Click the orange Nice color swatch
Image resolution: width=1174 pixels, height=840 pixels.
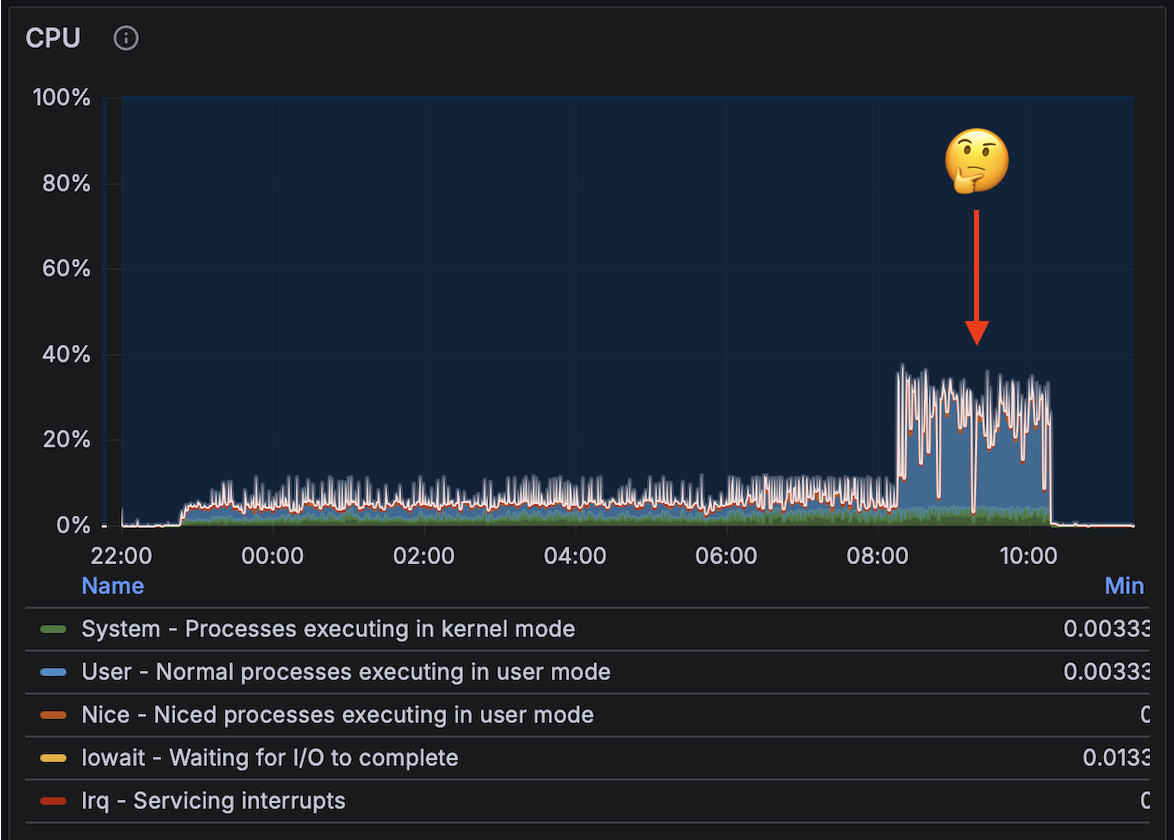pyautogui.click(x=53, y=716)
